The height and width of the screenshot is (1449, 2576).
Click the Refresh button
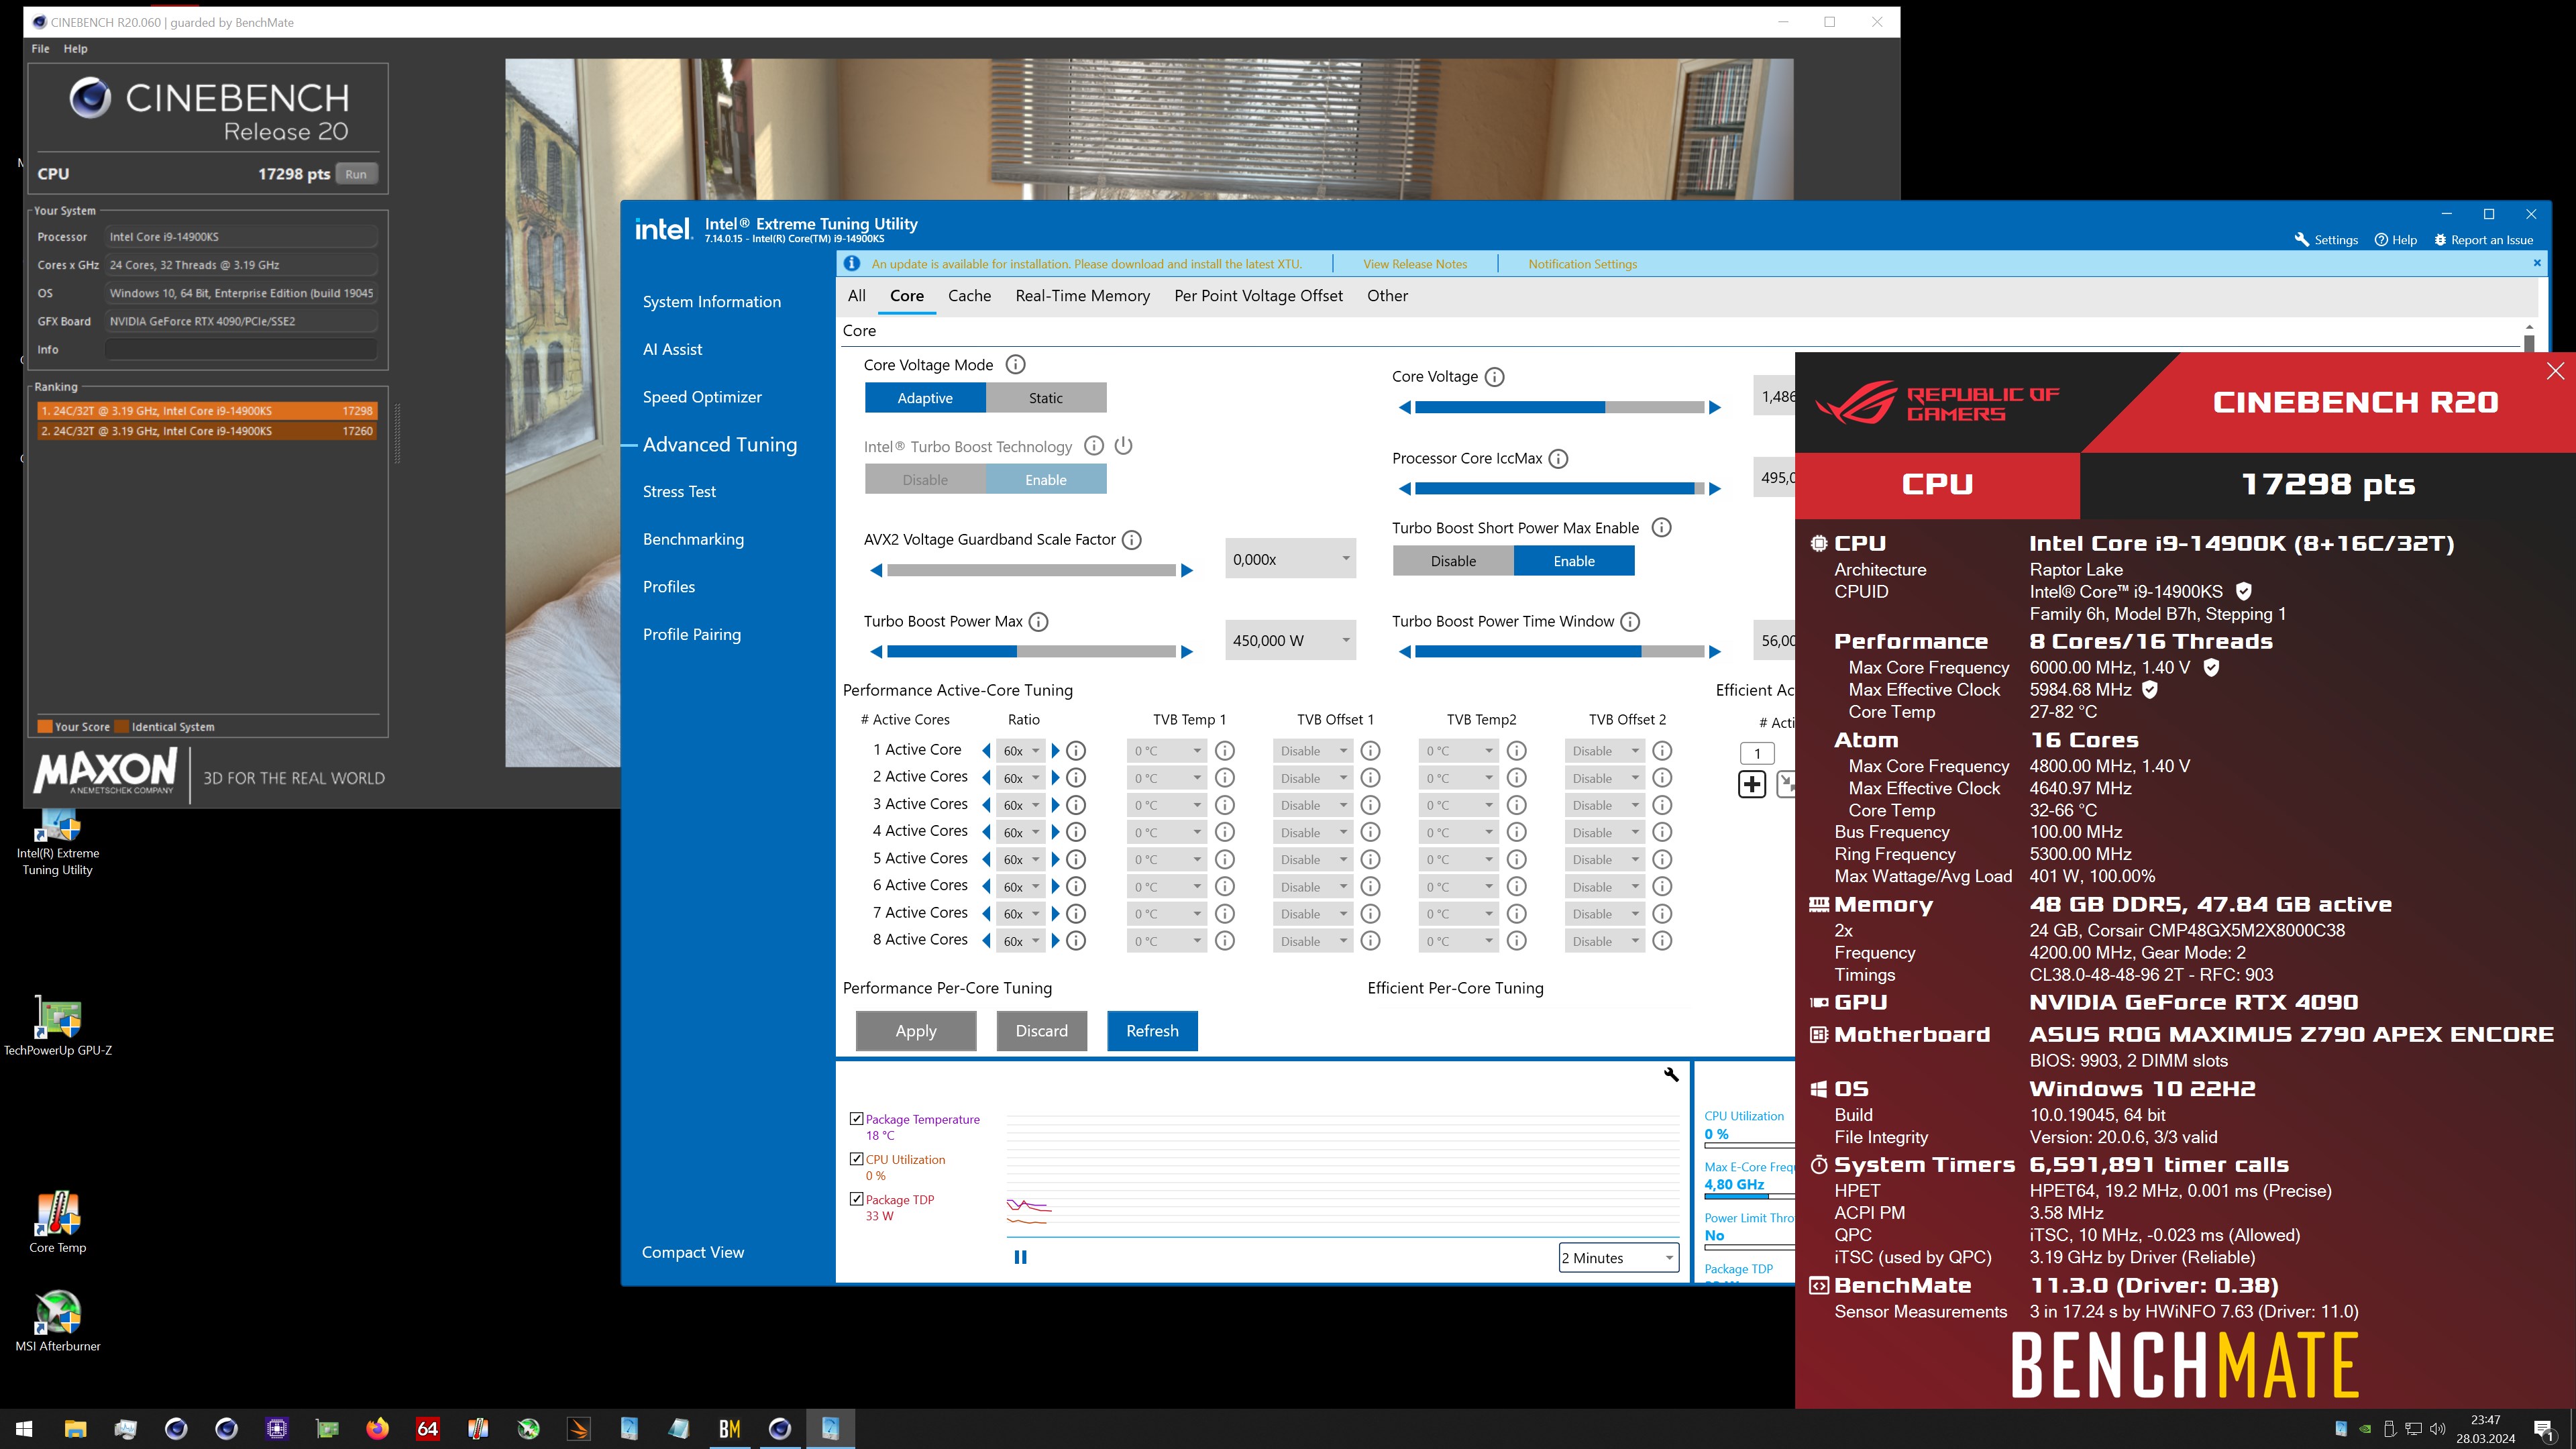(x=1152, y=1031)
